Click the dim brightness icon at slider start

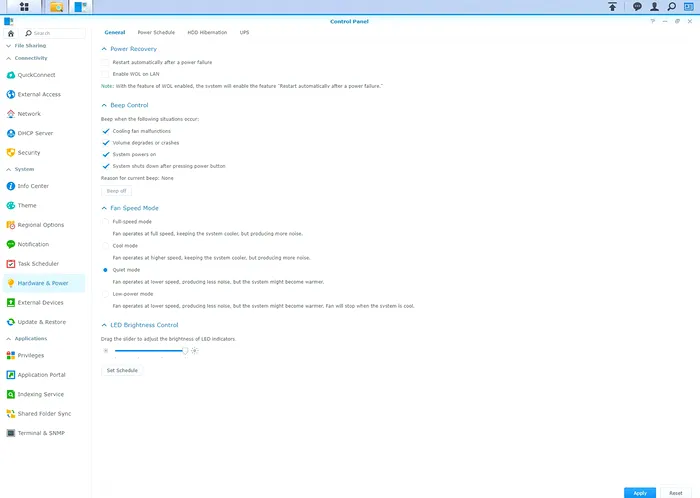(106, 351)
